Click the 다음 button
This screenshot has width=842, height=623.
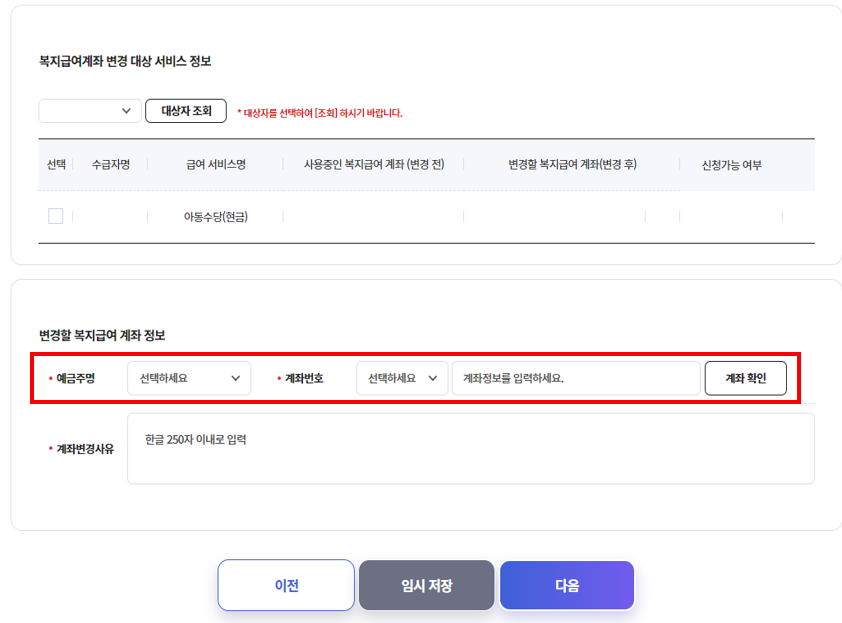[x=567, y=585]
